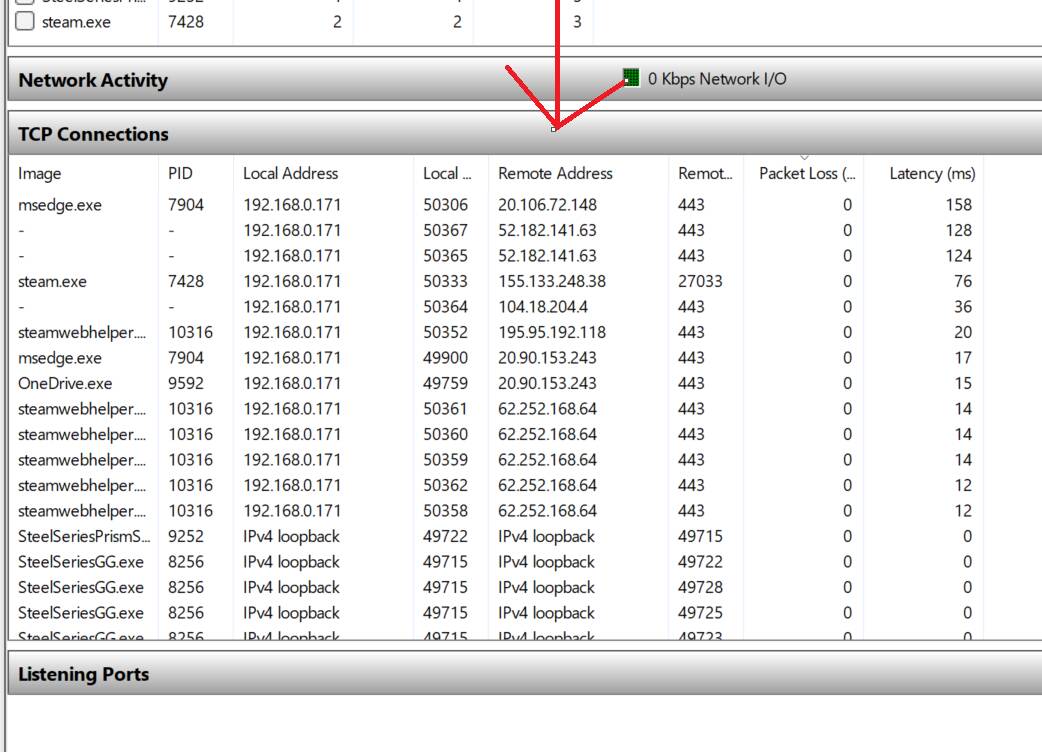Sort by the Image column header
Viewport: 1042px width, 752px height.
[x=40, y=173]
